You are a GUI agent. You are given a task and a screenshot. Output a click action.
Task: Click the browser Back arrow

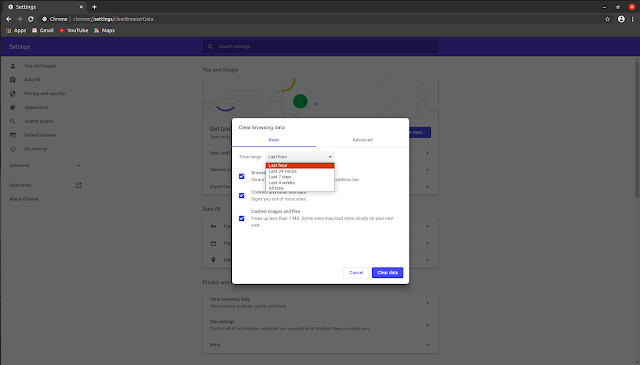pyautogui.click(x=8, y=19)
